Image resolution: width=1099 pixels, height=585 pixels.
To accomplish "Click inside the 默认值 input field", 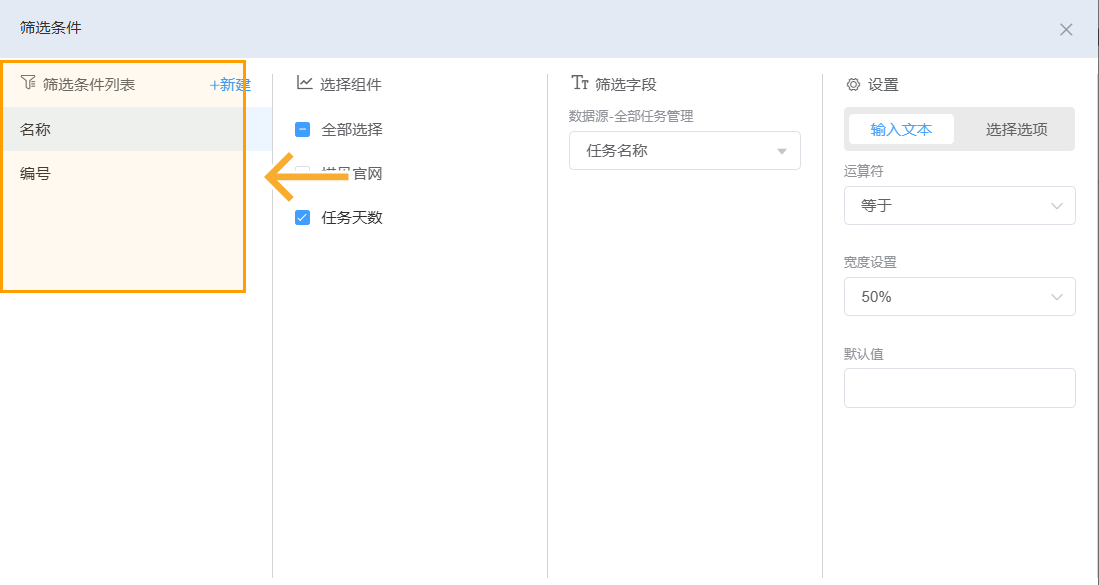I will pos(959,388).
